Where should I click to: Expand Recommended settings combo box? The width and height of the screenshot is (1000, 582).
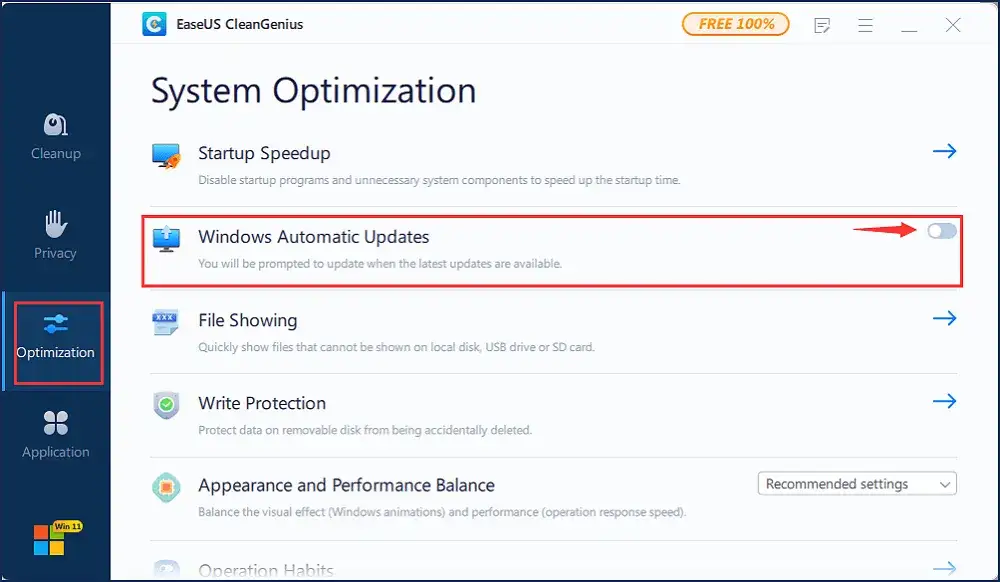pos(944,483)
